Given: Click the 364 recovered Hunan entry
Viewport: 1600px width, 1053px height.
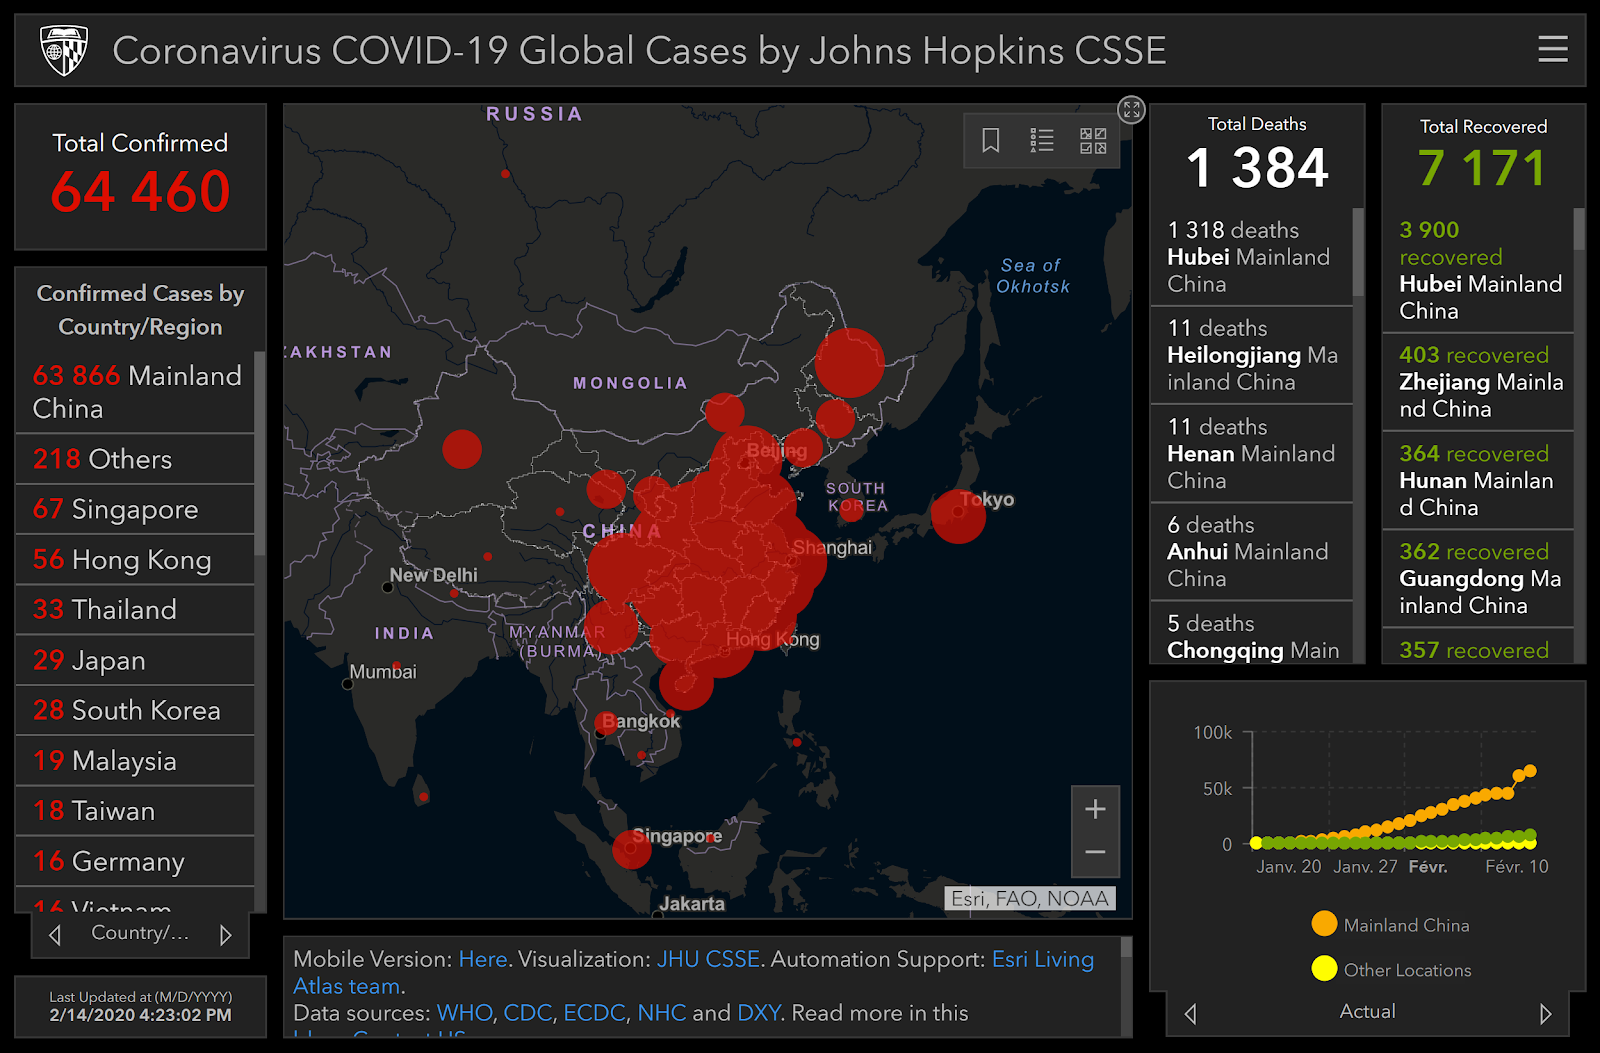Looking at the screenshot, I should [1478, 480].
